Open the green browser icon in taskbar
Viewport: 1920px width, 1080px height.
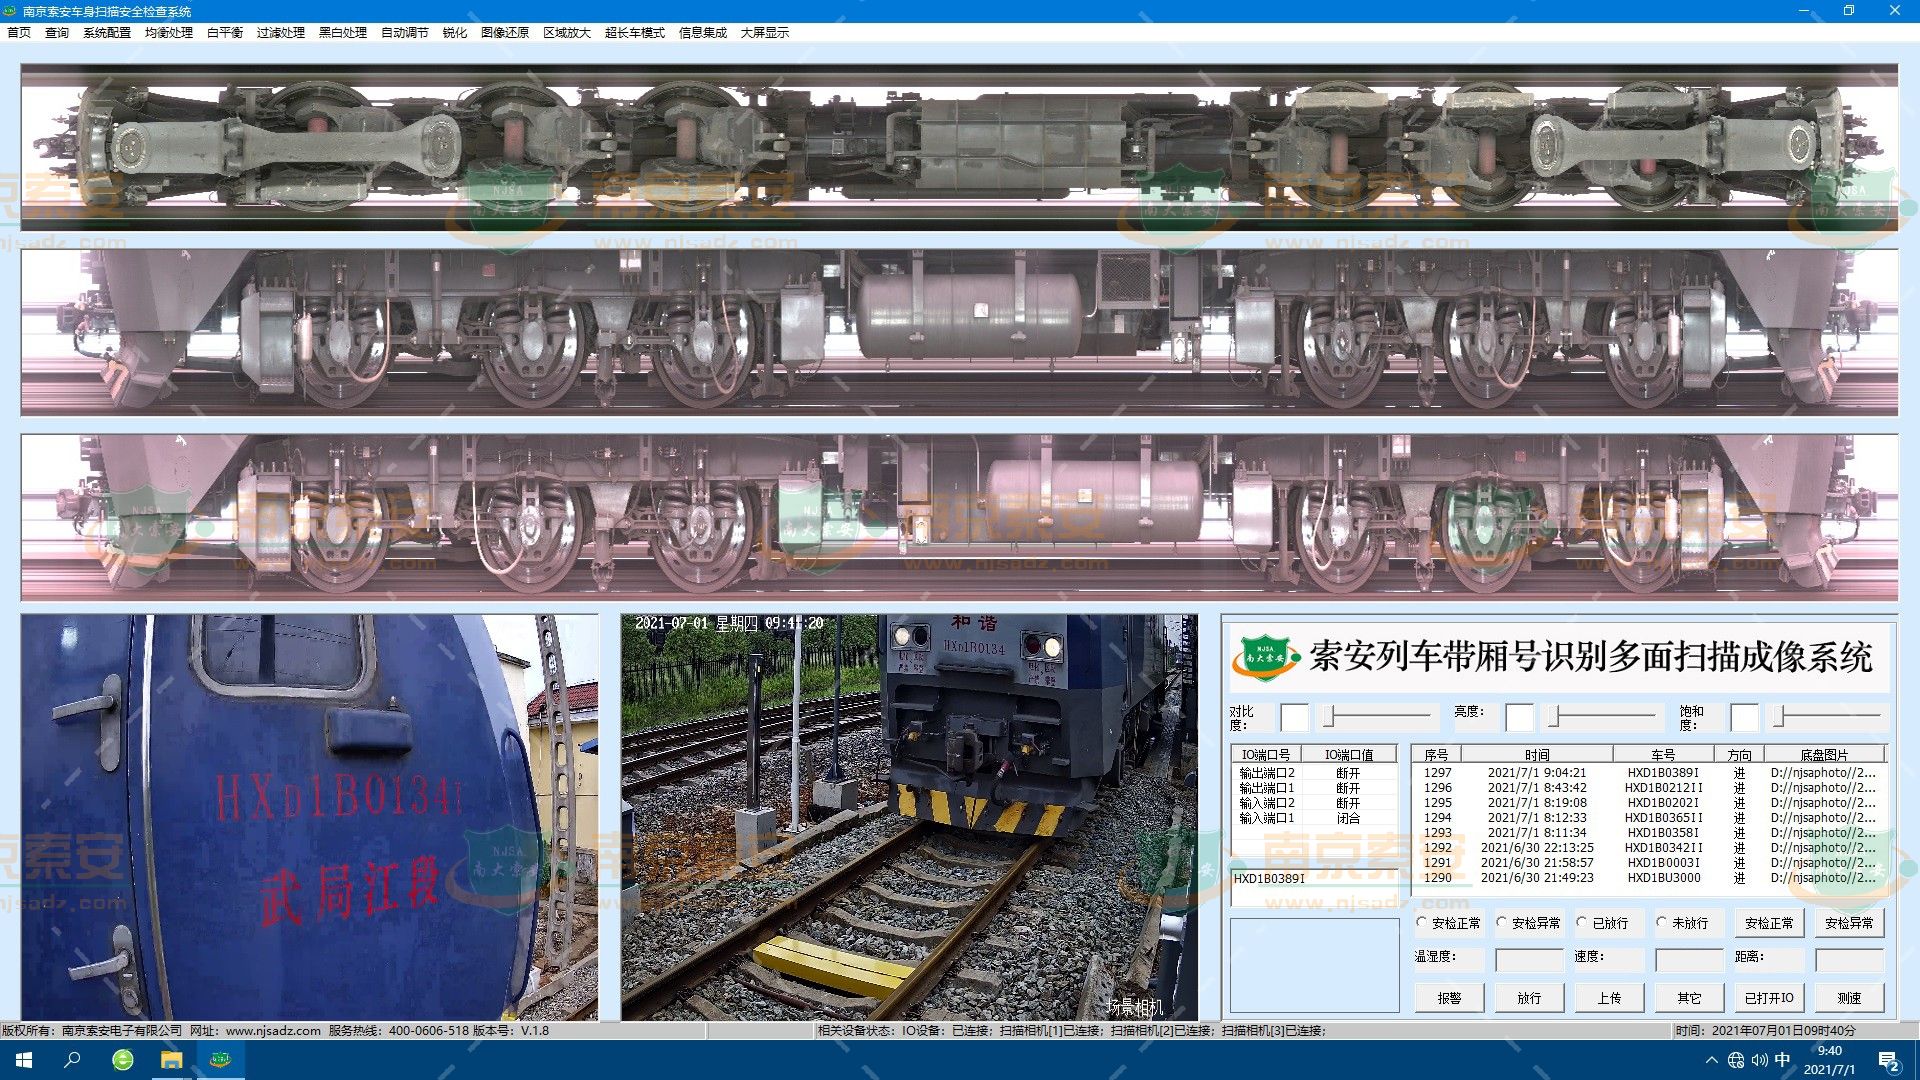[122, 1060]
